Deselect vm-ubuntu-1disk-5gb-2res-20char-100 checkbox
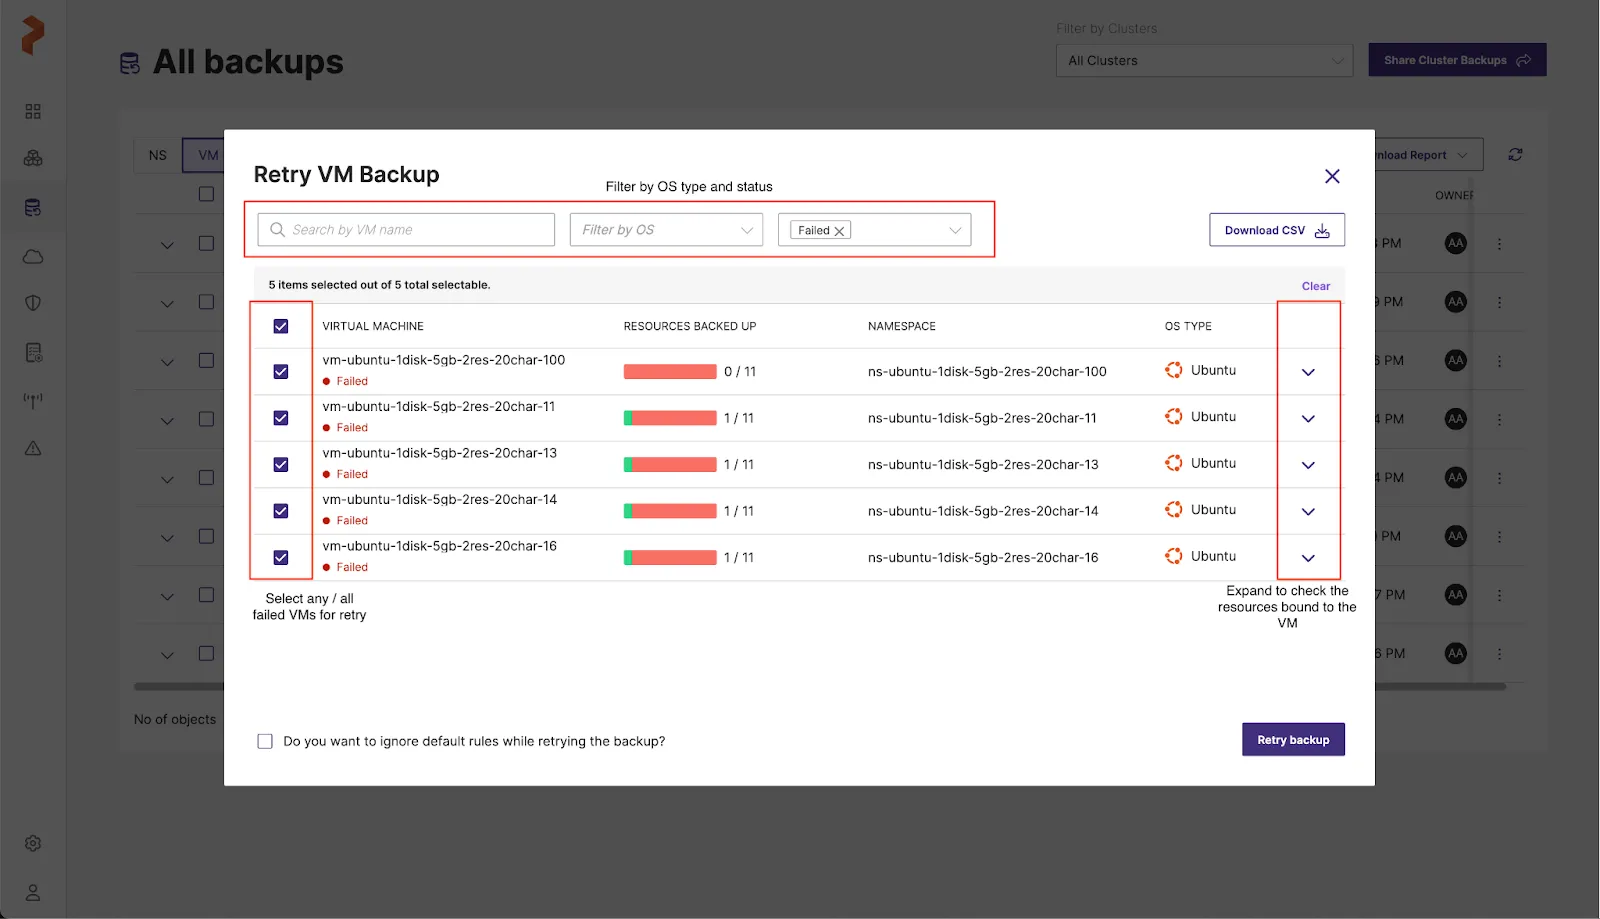1600x919 pixels. [281, 372]
